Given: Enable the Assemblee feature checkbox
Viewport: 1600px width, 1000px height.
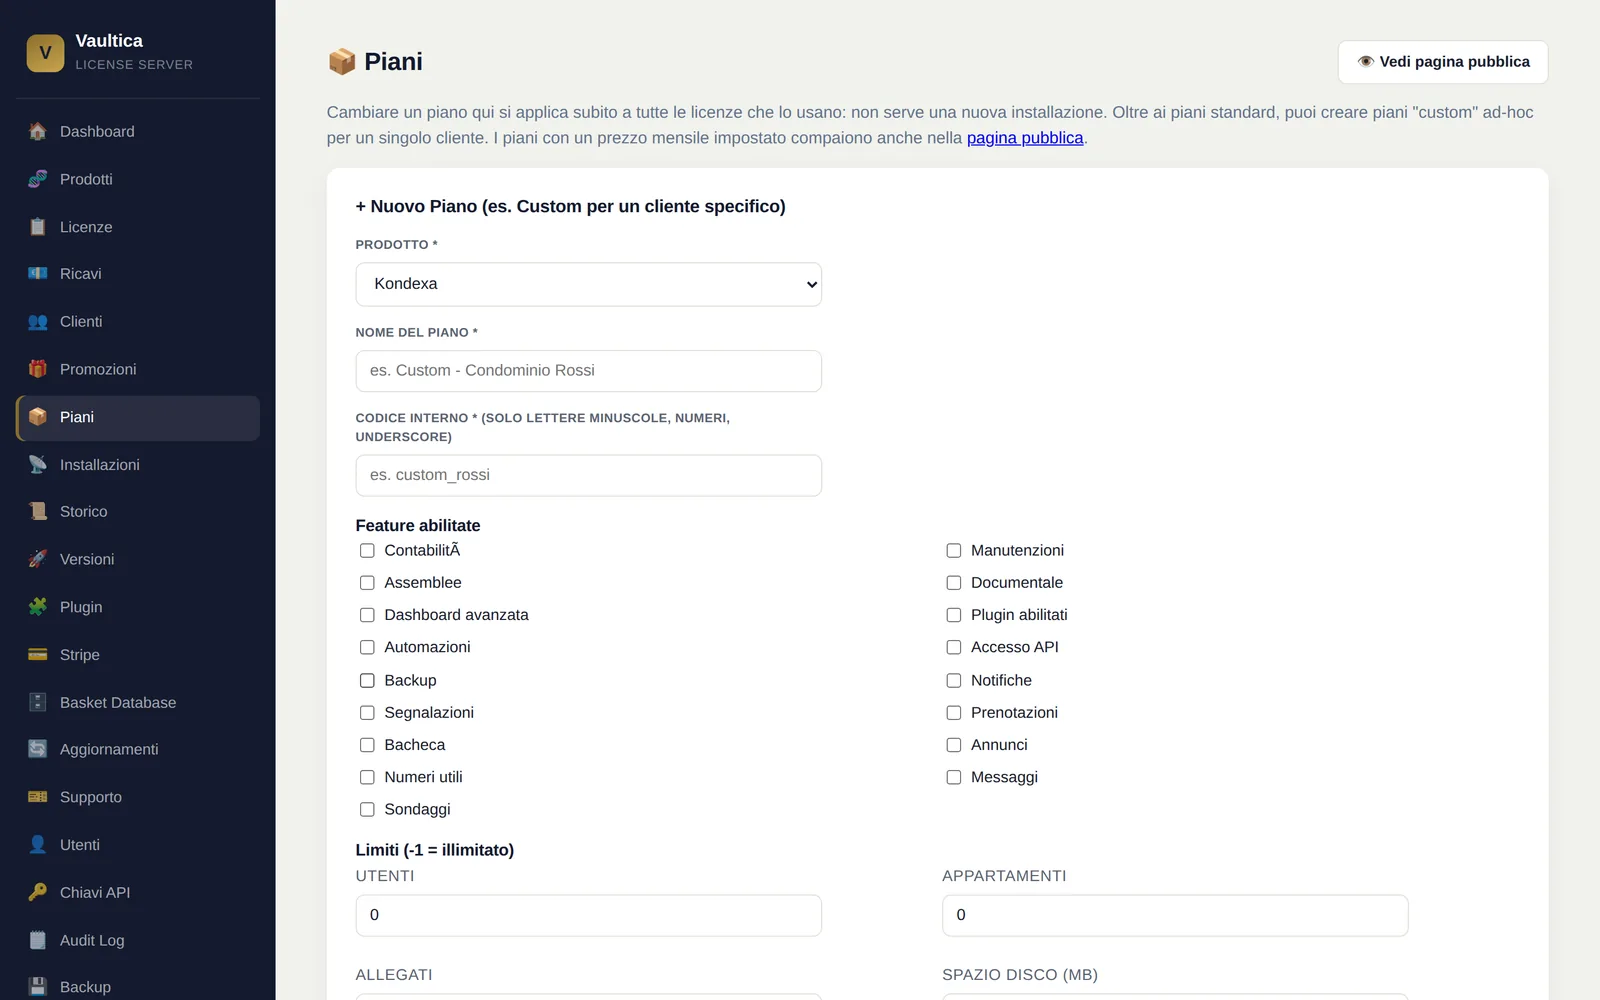Looking at the screenshot, I should tap(367, 583).
